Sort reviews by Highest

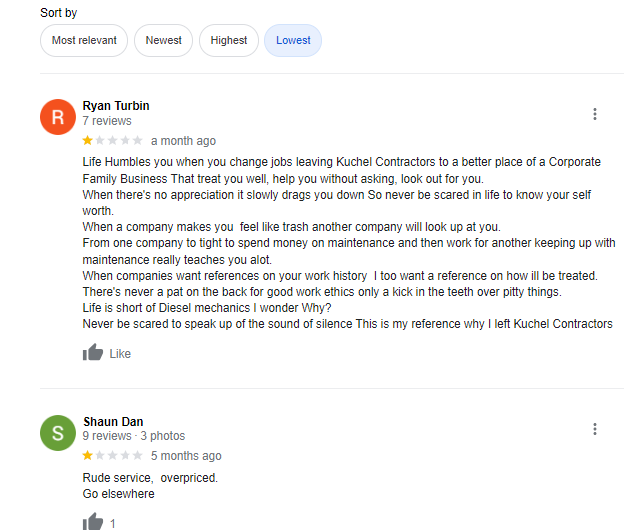coord(229,41)
